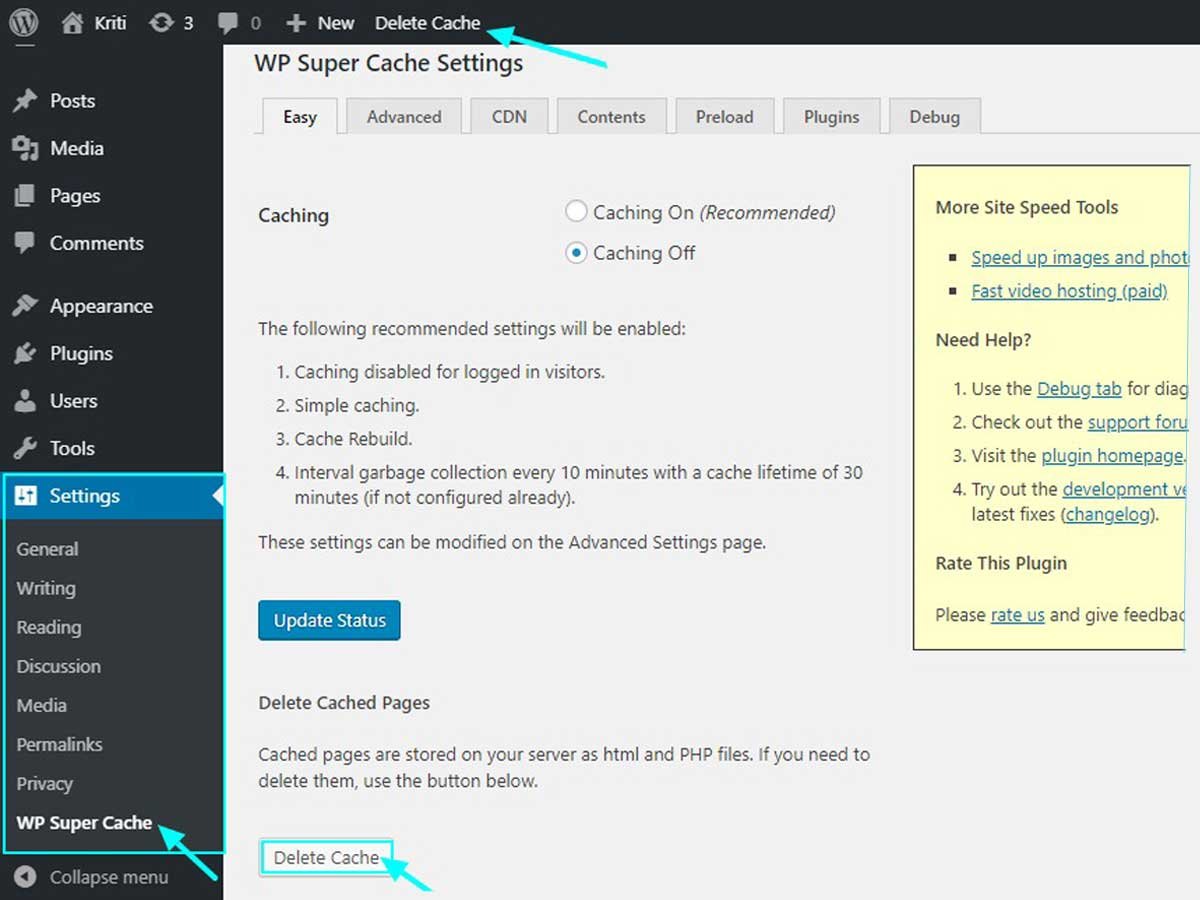Click the plus icon for New
1200x900 pixels.
[295, 23]
